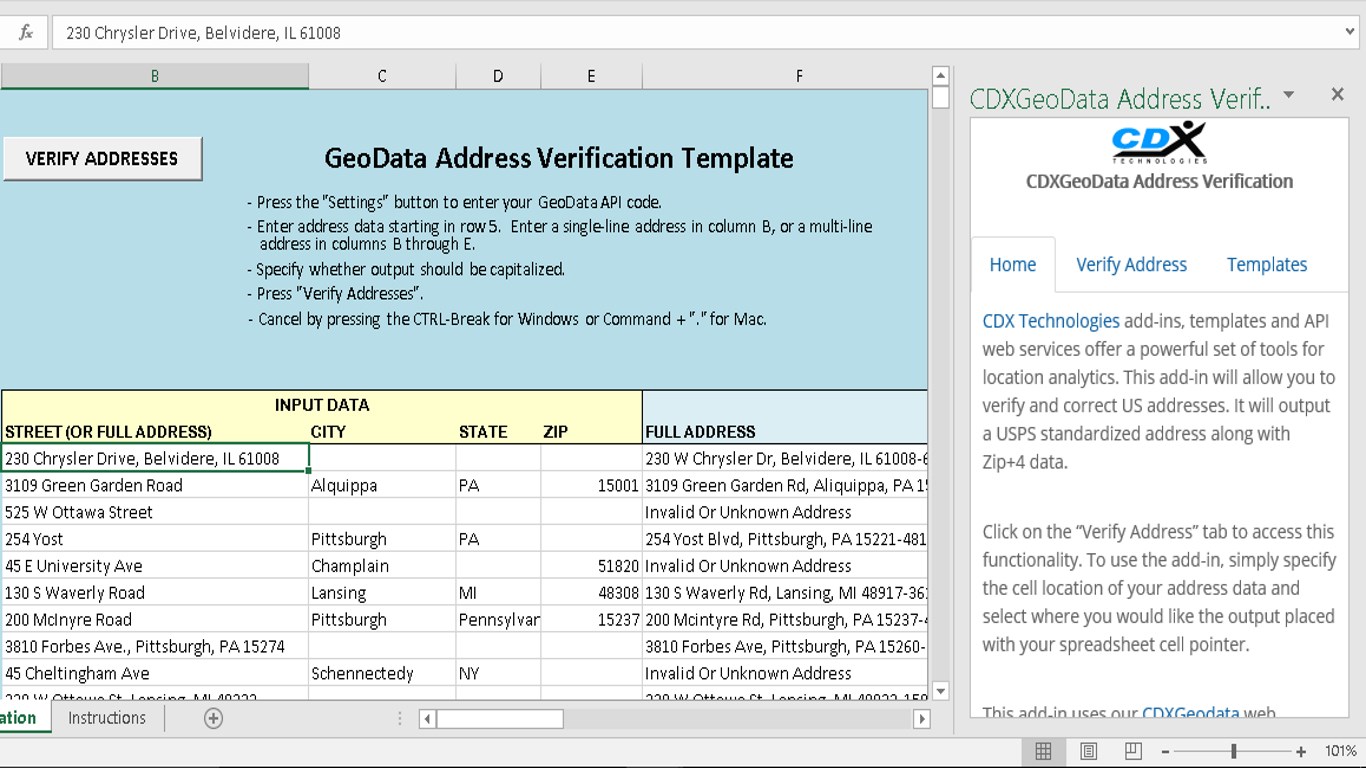Viewport: 1366px width, 768px height.
Task: Open the Templates tab
Action: (1267, 265)
